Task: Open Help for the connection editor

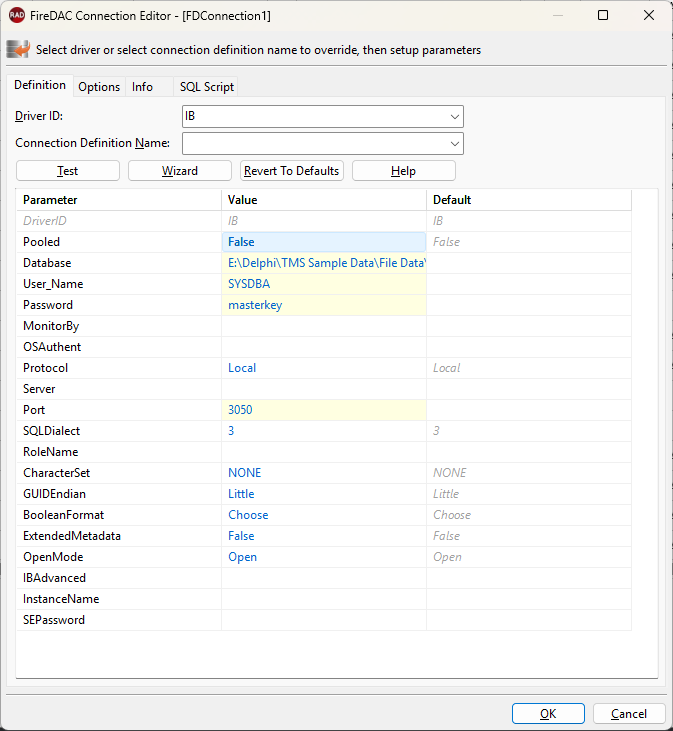Action: pos(403,171)
